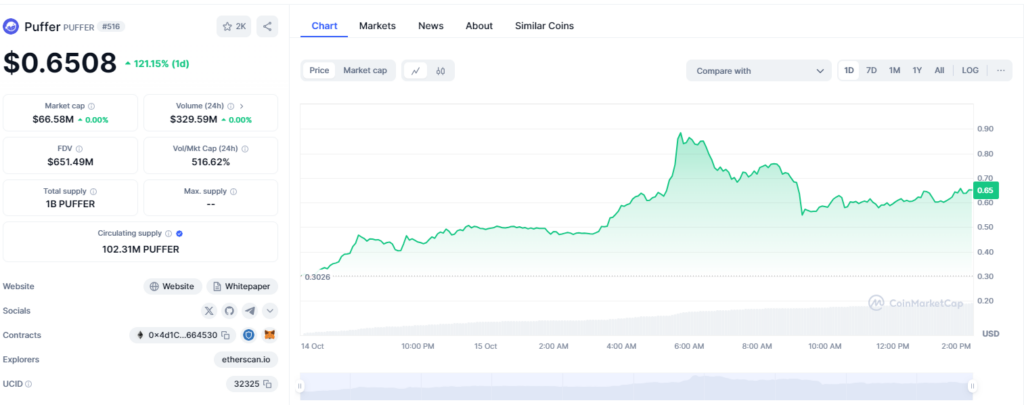Select the All time range

pos(939,71)
